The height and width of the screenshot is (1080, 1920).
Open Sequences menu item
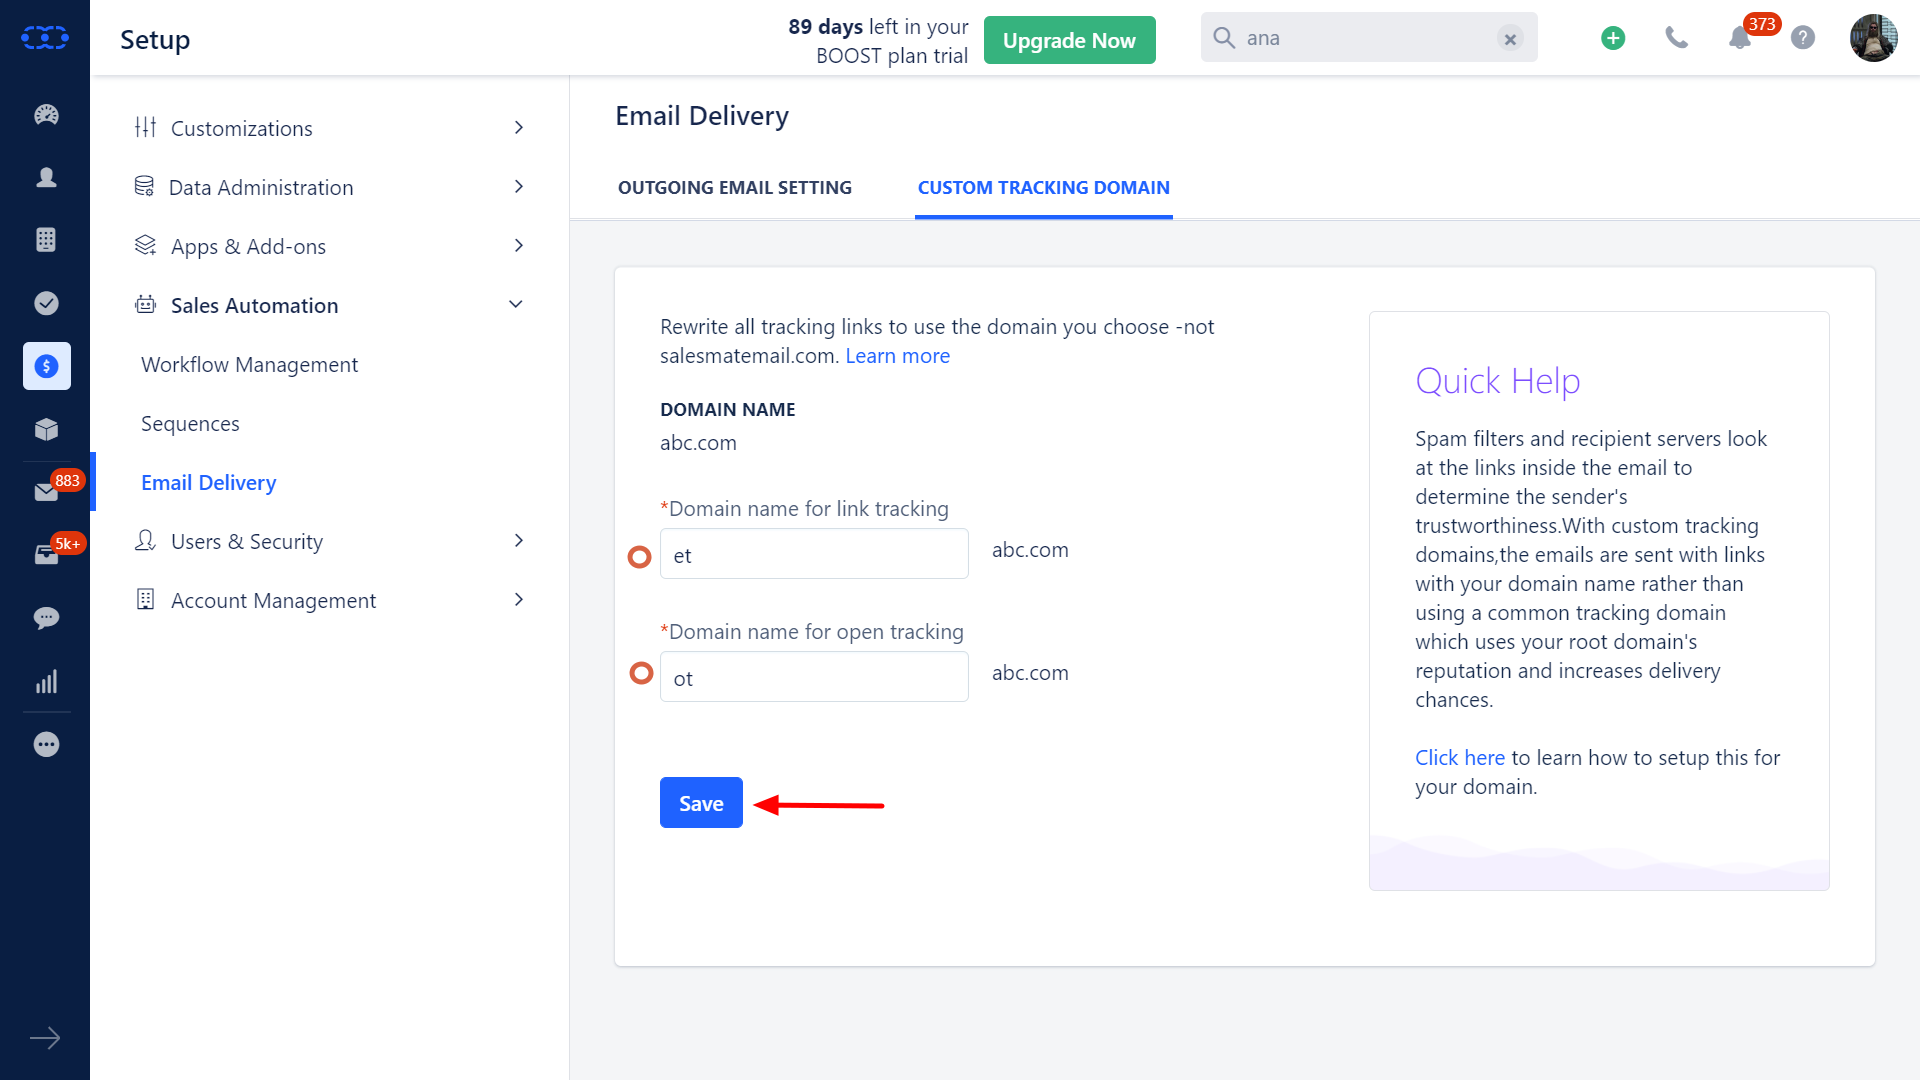(190, 423)
